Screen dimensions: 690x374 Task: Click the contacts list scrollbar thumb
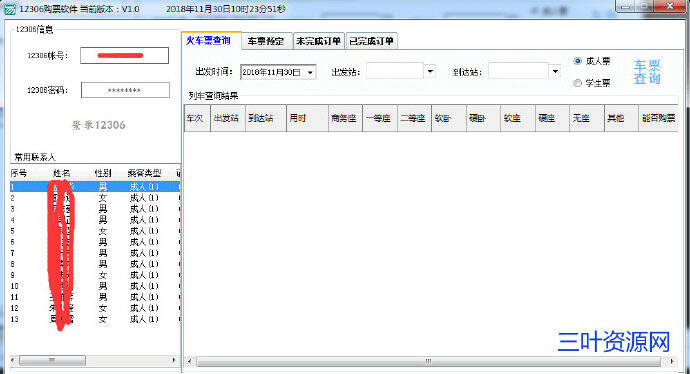click(x=52, y=360)
